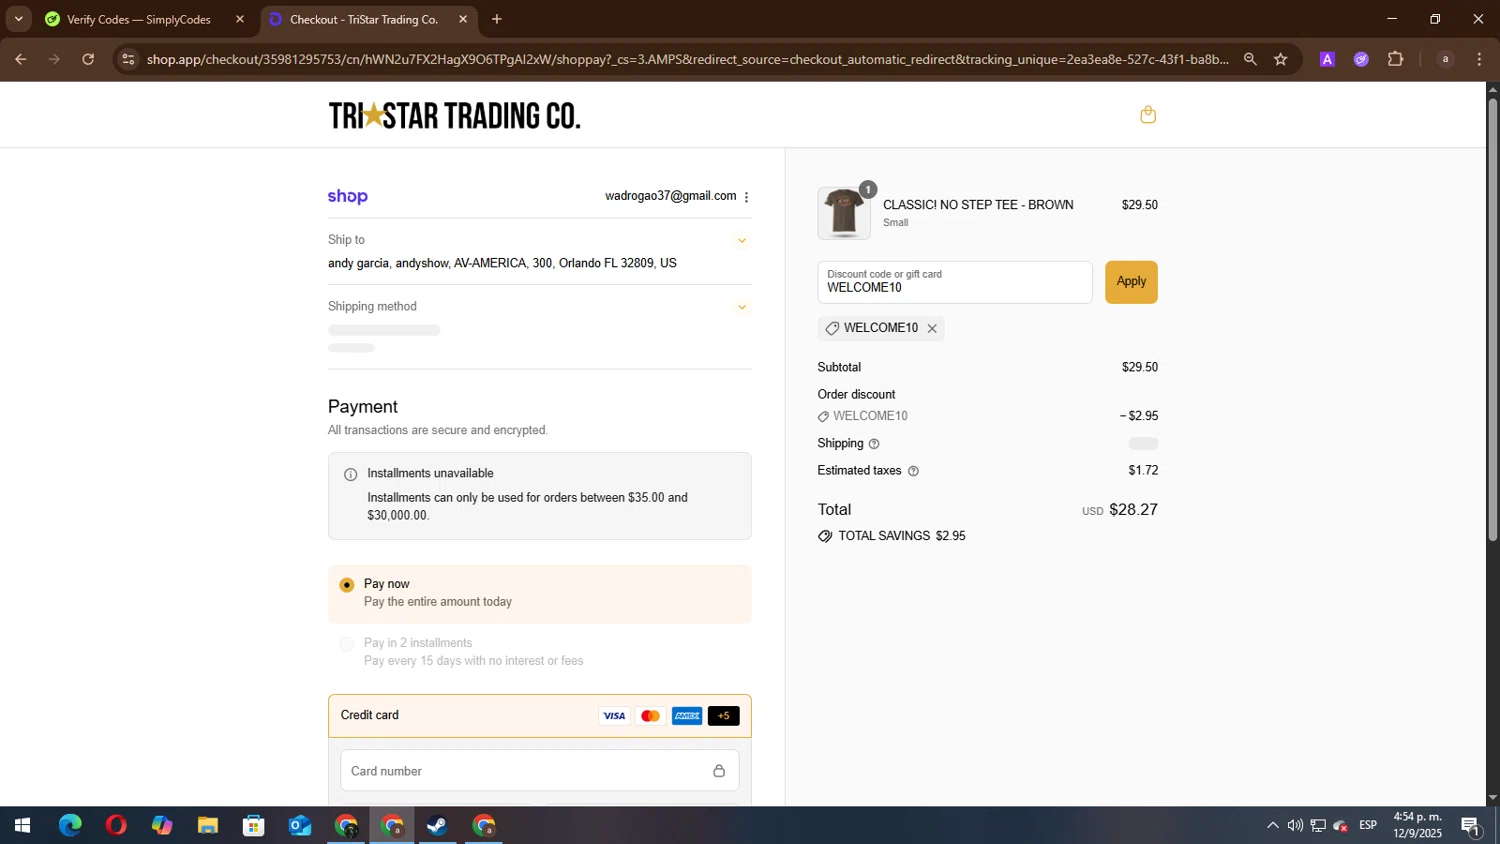Switch to Verify Codes — SimplyCodes tab
This screenshot has height=844, width=1500.
[x=138, y=19]
